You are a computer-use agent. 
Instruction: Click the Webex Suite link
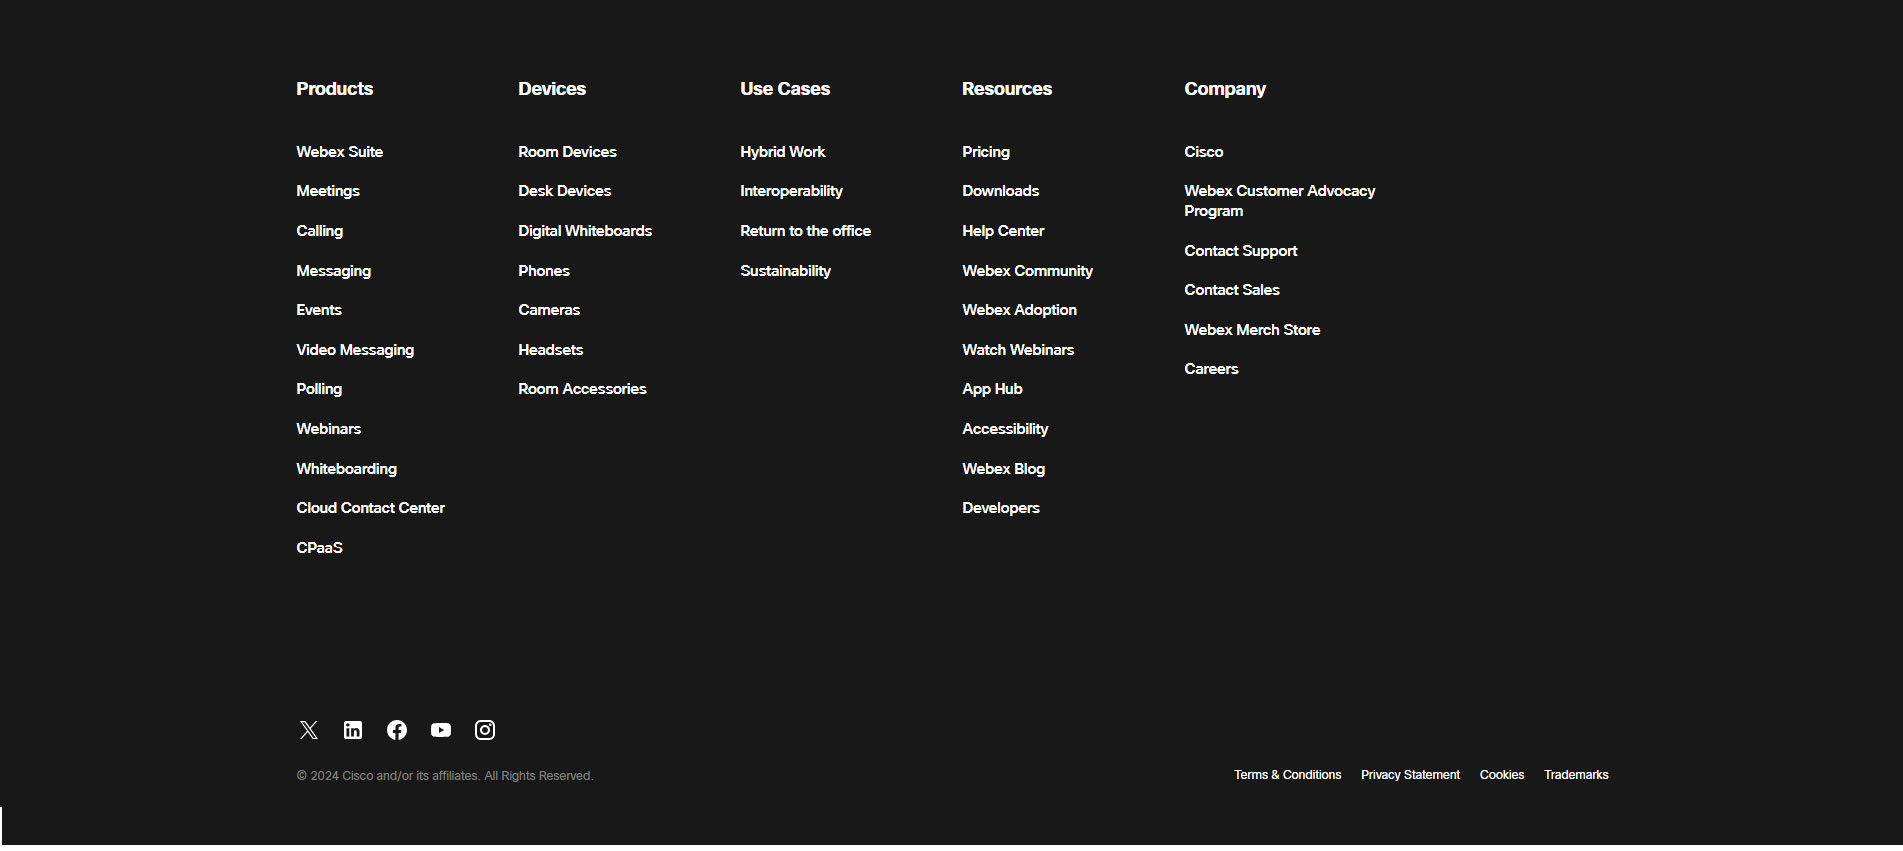coord(340,152)
